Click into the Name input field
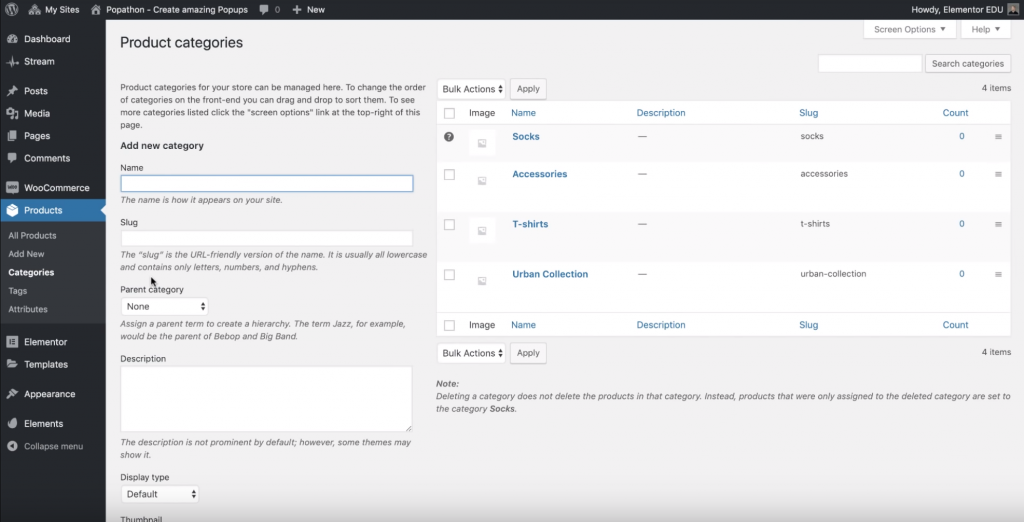Image resolution: width=1024 pixels, height=522 pixels. 266,184
